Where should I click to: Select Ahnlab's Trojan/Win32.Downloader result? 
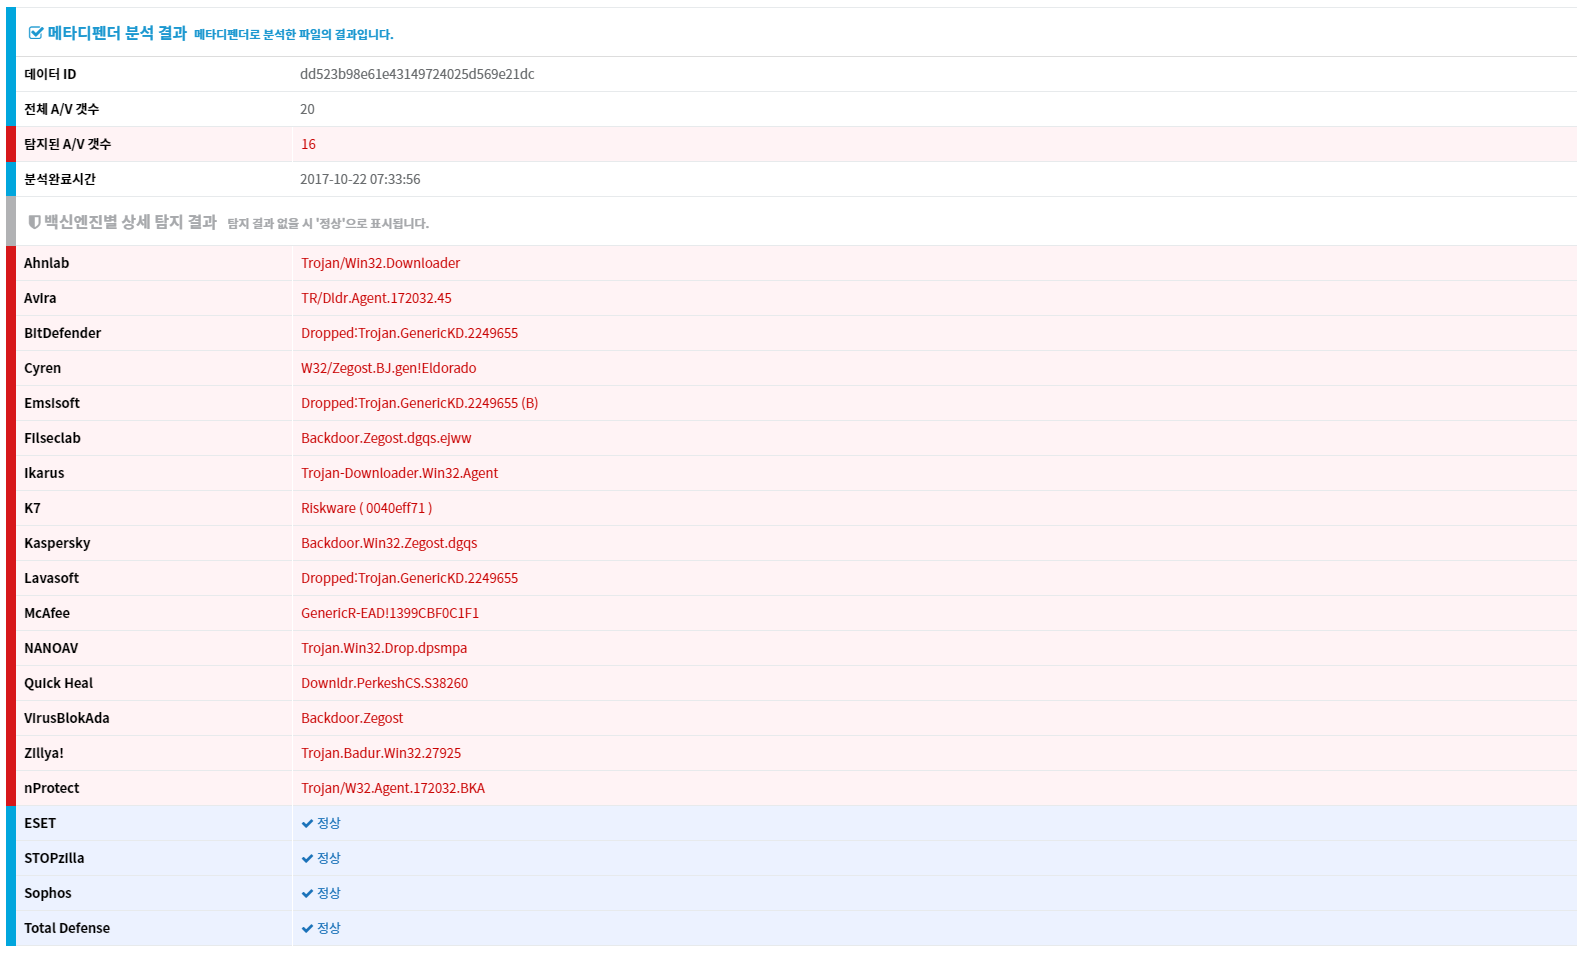pos(380,263)
